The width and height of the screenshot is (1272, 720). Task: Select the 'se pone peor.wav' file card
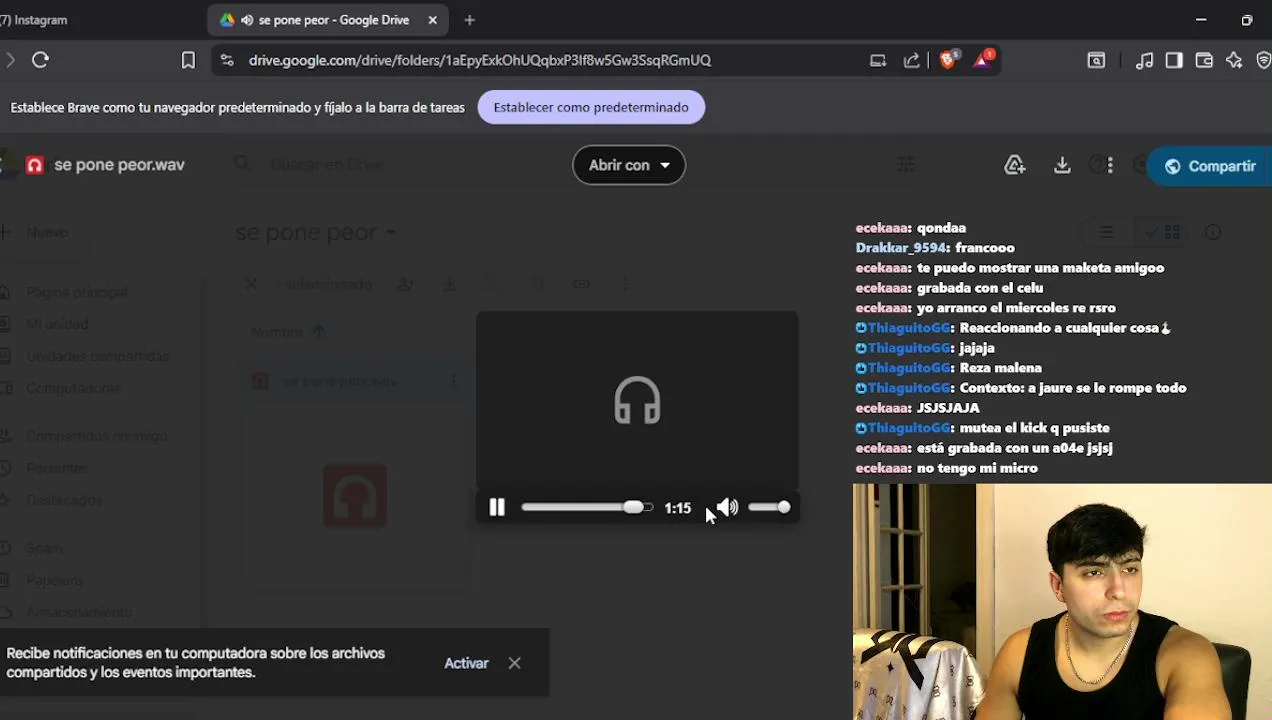[x=355, y=476]
